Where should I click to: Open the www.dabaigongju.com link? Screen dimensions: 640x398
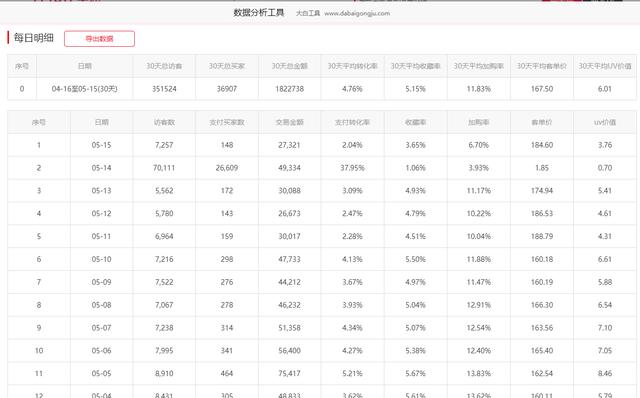pyautogui.click(x=357, y=13)
